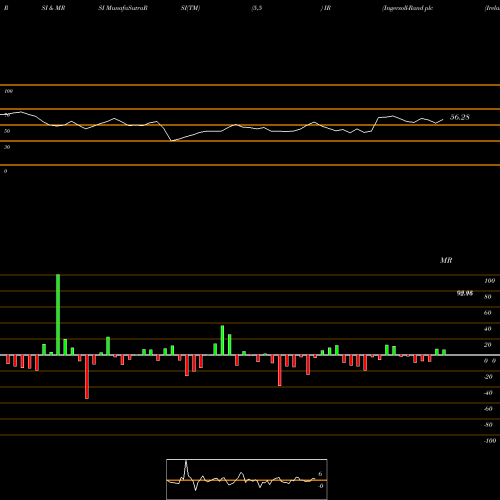Click the MunafaSutra header text

click(x=123, y=8)
